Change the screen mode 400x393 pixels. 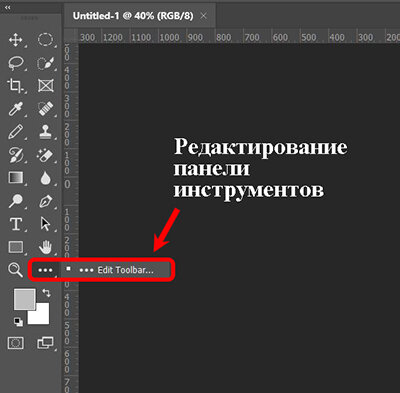(45, 343)
